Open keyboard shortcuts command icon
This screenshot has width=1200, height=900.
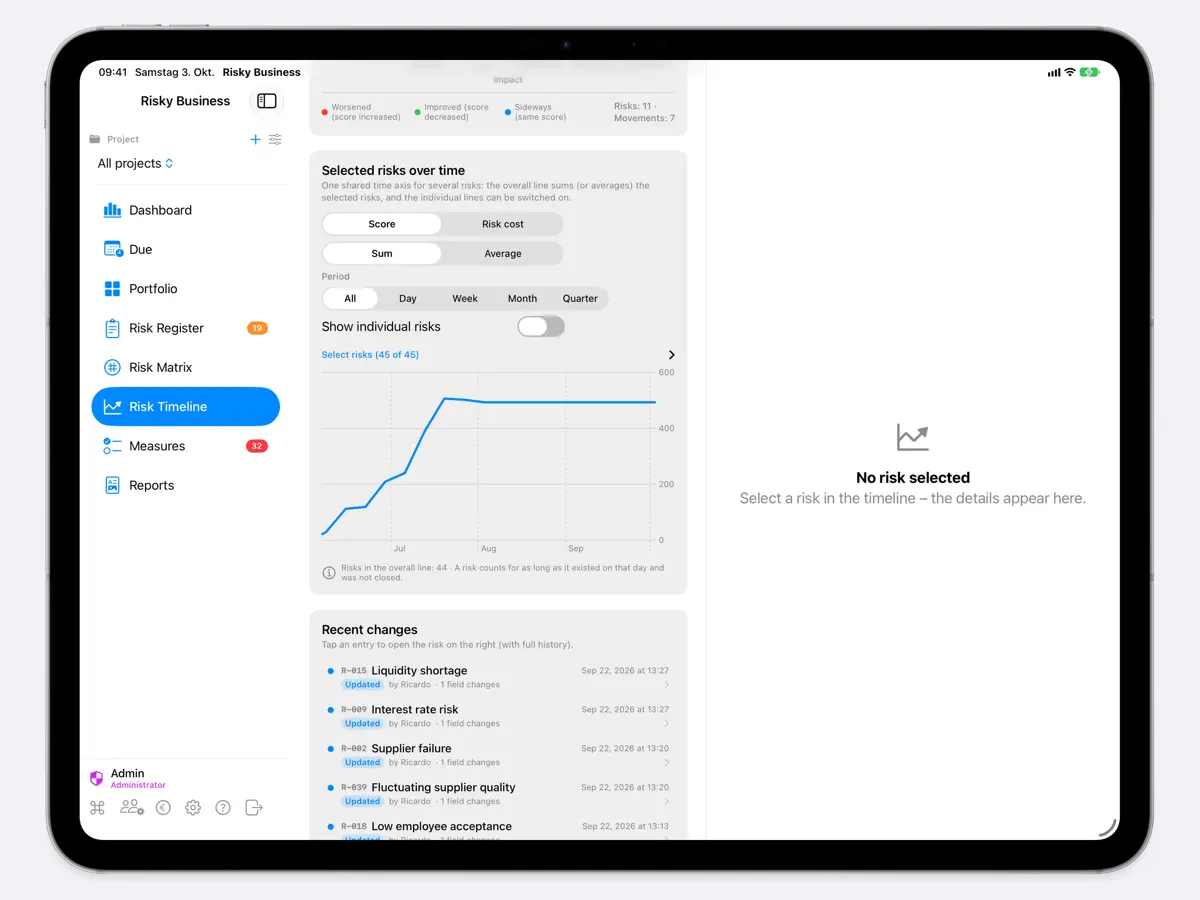coord(97,807)
